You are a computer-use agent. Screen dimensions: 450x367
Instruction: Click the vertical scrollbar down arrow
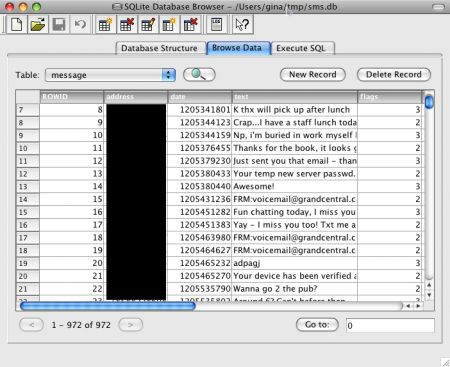(429, 295)
